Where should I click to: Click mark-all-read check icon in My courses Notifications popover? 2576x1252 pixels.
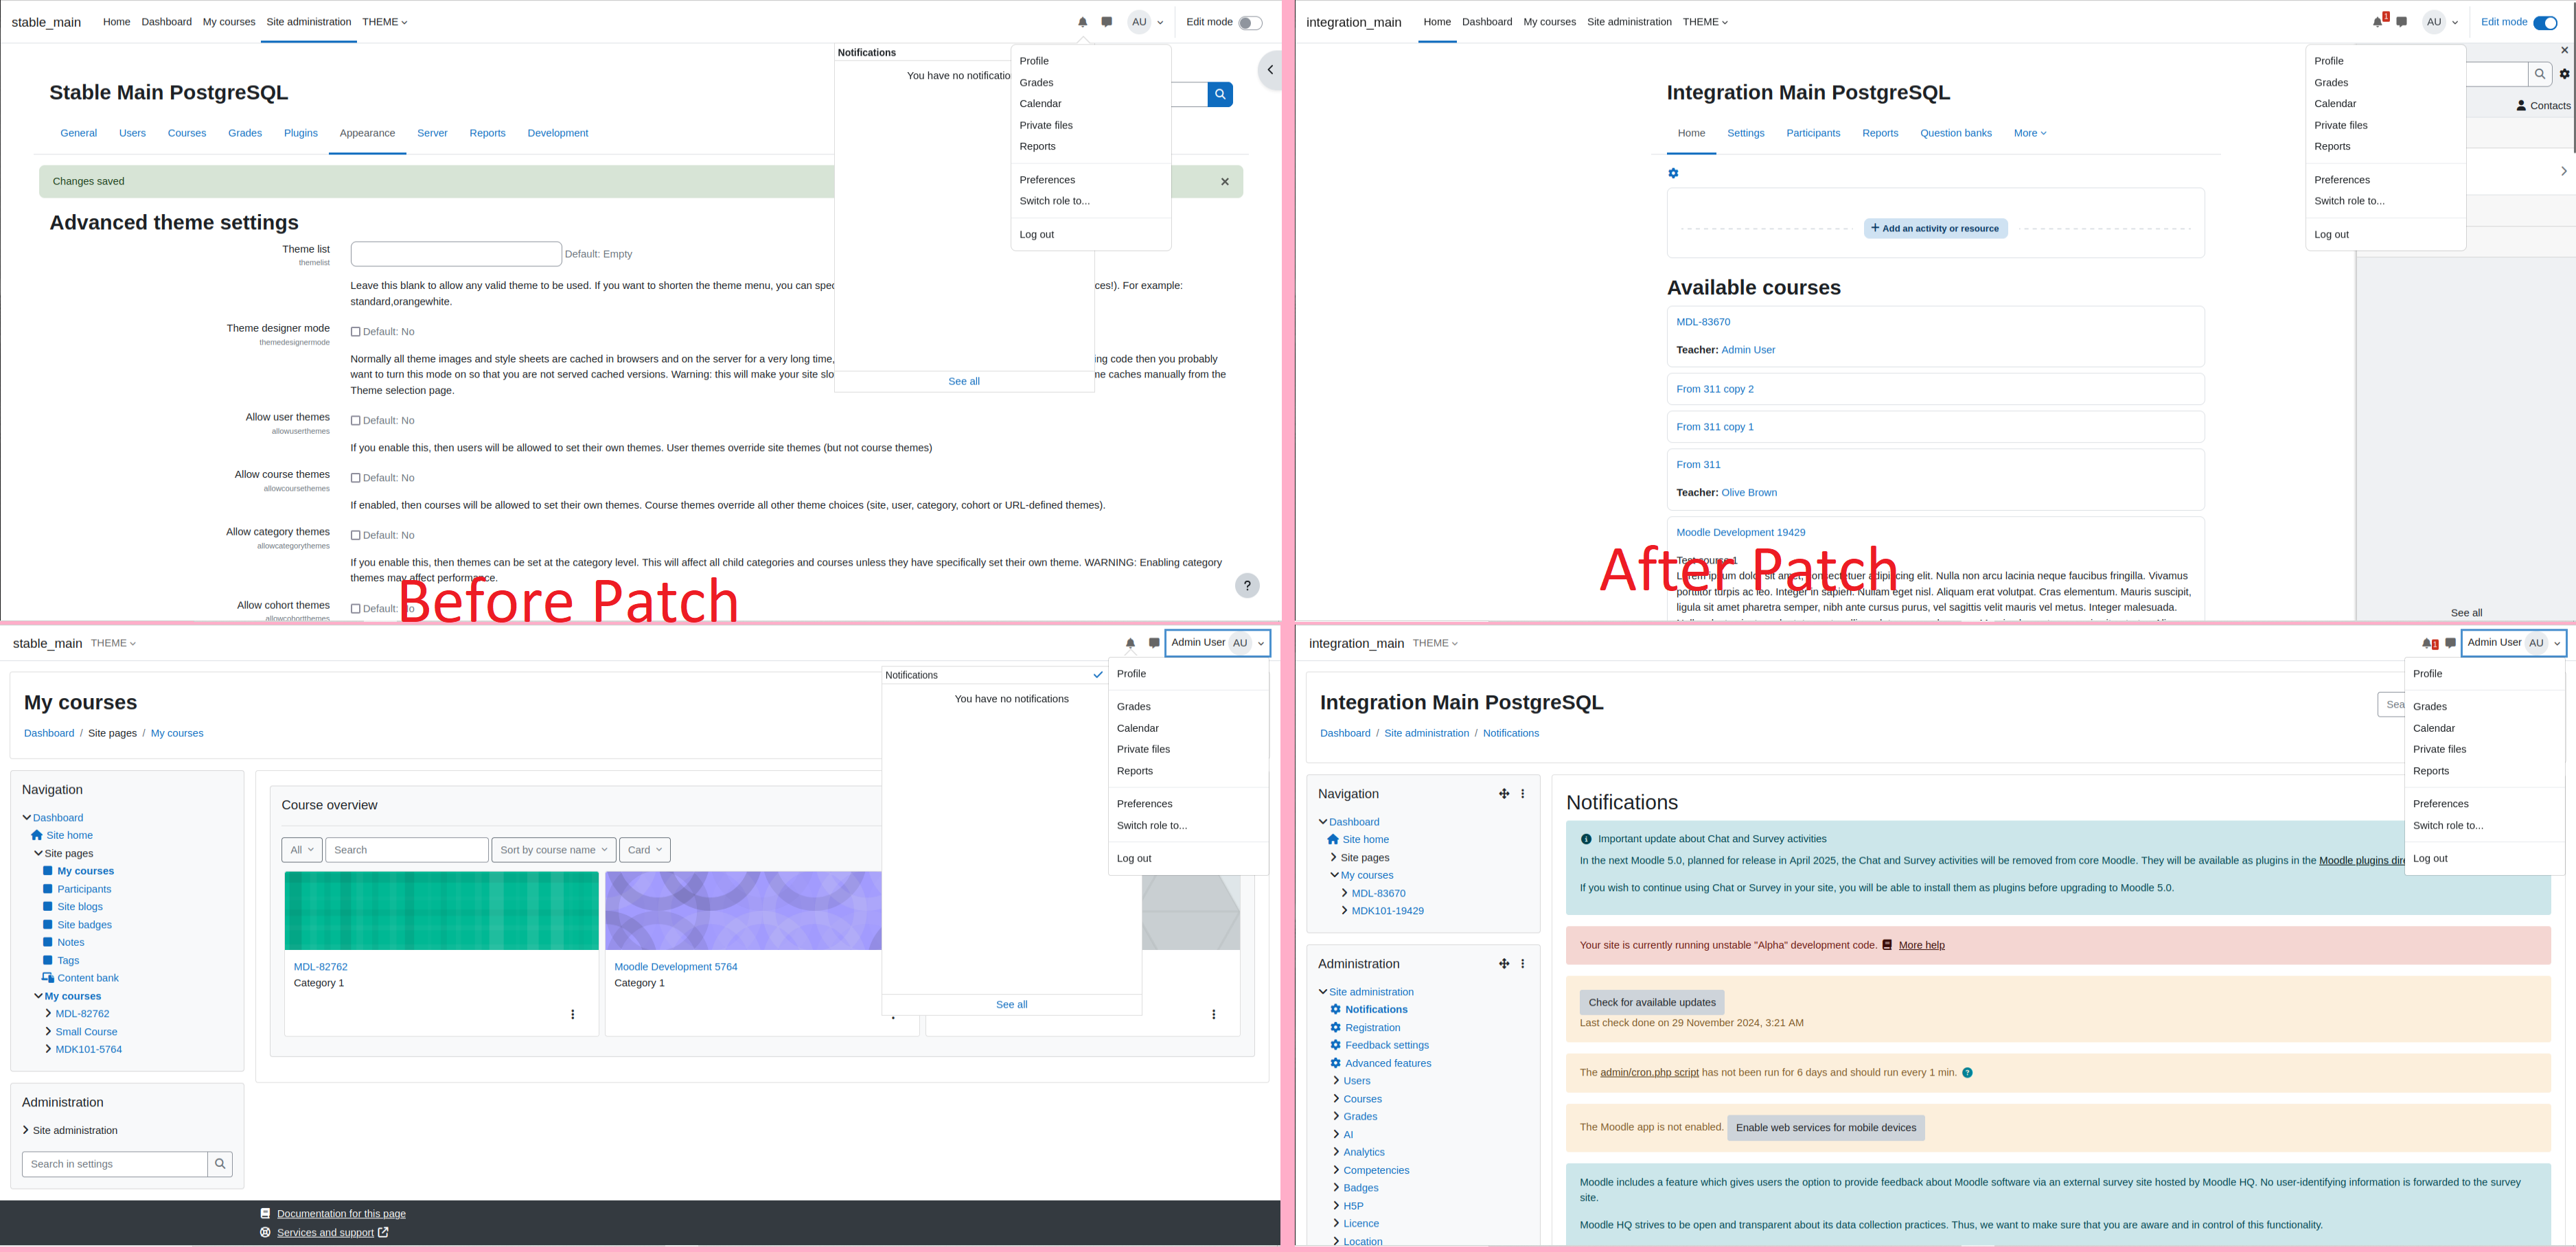tap(1098, 675)
